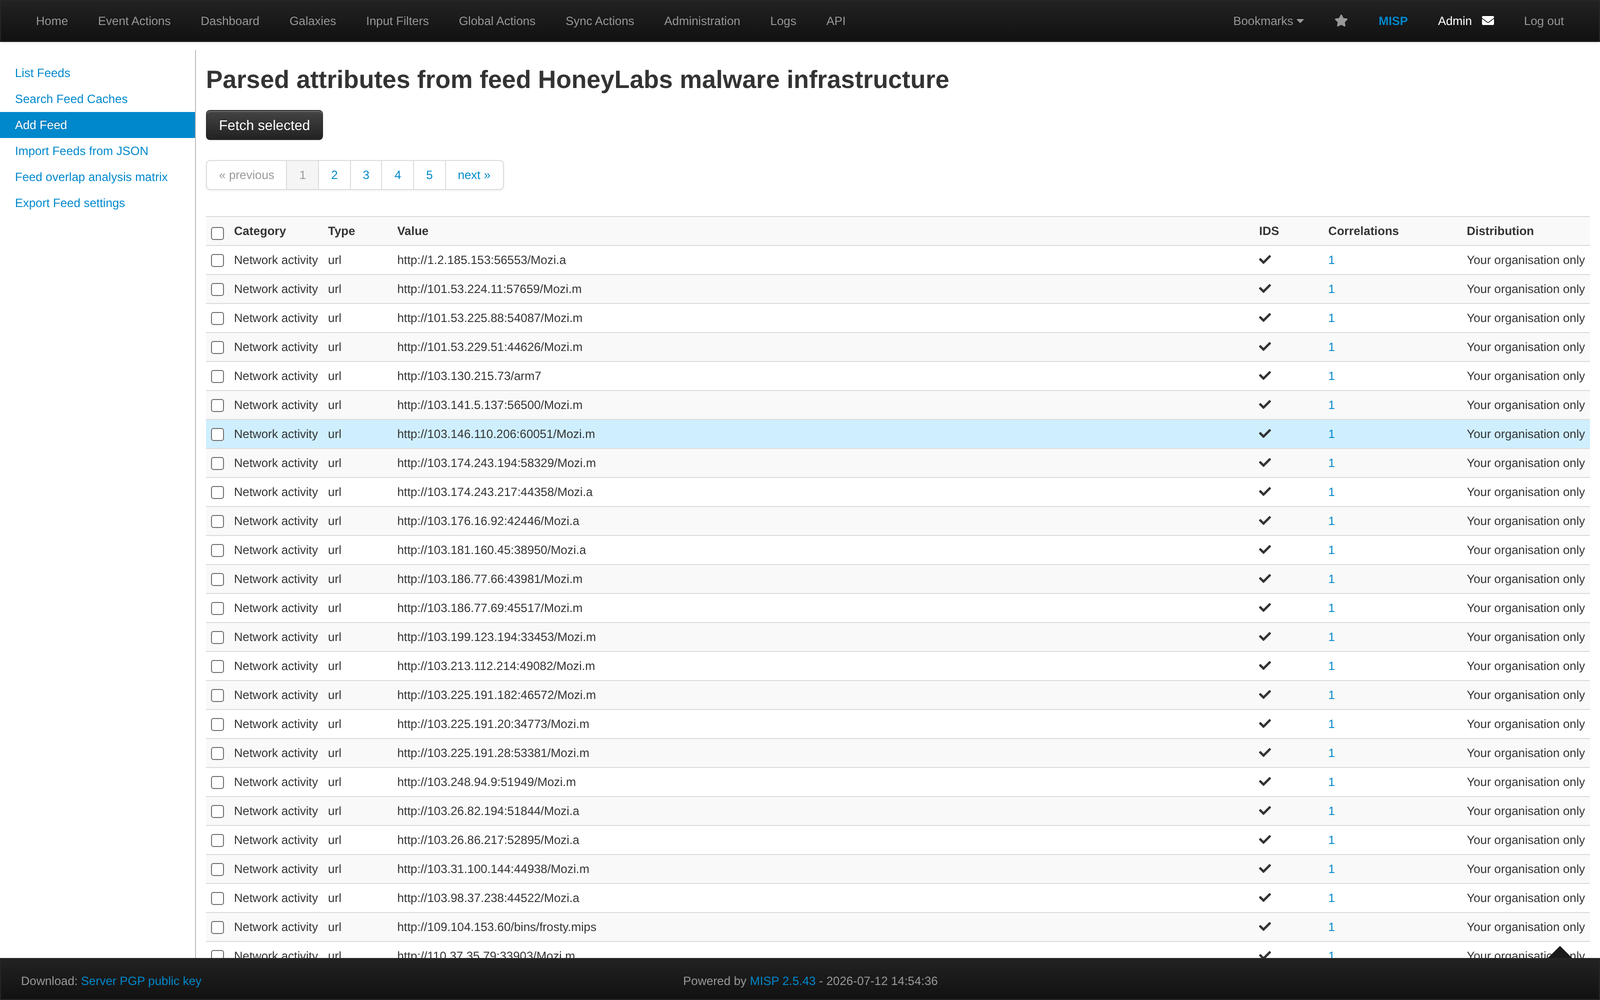Open Search Feed Caches in sidebar

click(x=71, y=99)
